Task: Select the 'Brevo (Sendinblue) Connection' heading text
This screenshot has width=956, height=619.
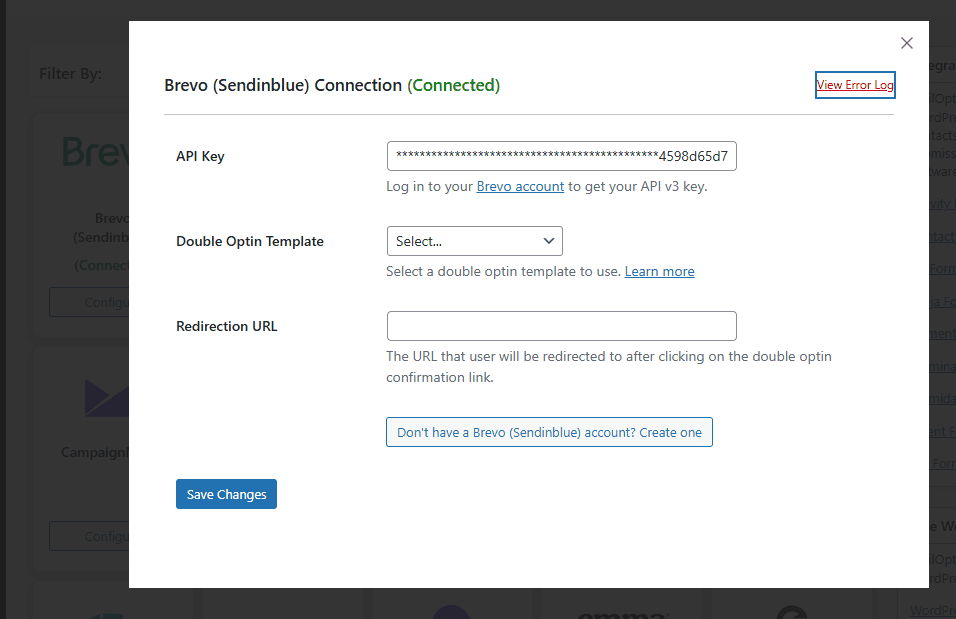Action: (283, 85)
